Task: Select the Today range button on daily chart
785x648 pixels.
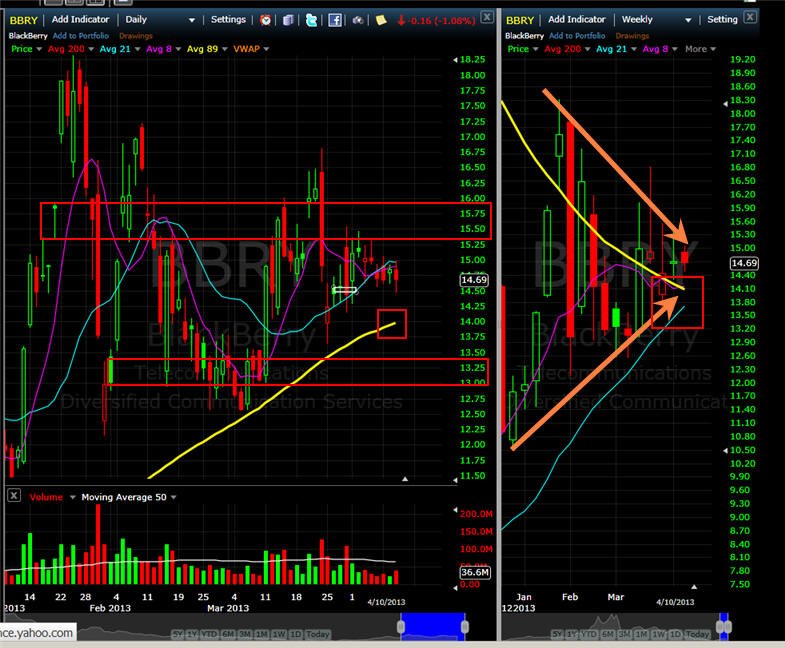Action: click(x=317, y=634)
